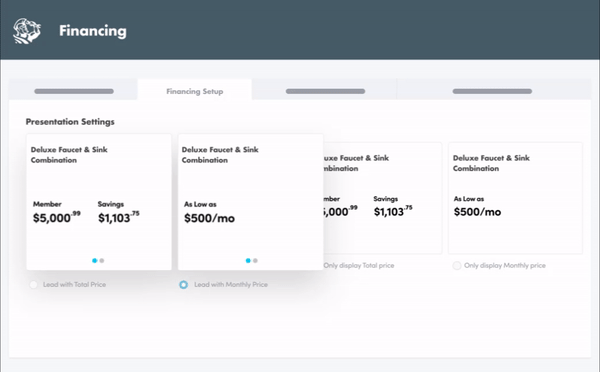Screen dimensions: 600x372
Task: Click $500/mo on Only display Monthly card
Action: tap(477, 212)
